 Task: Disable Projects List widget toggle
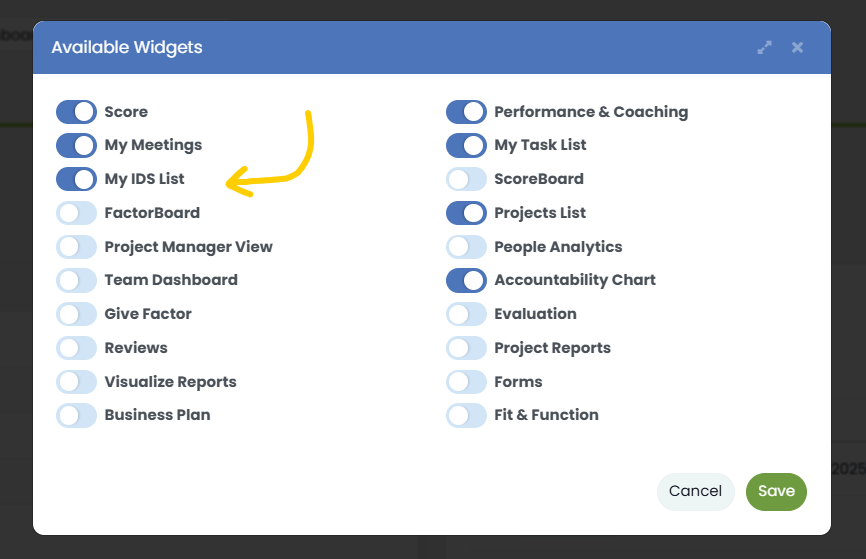466,213
